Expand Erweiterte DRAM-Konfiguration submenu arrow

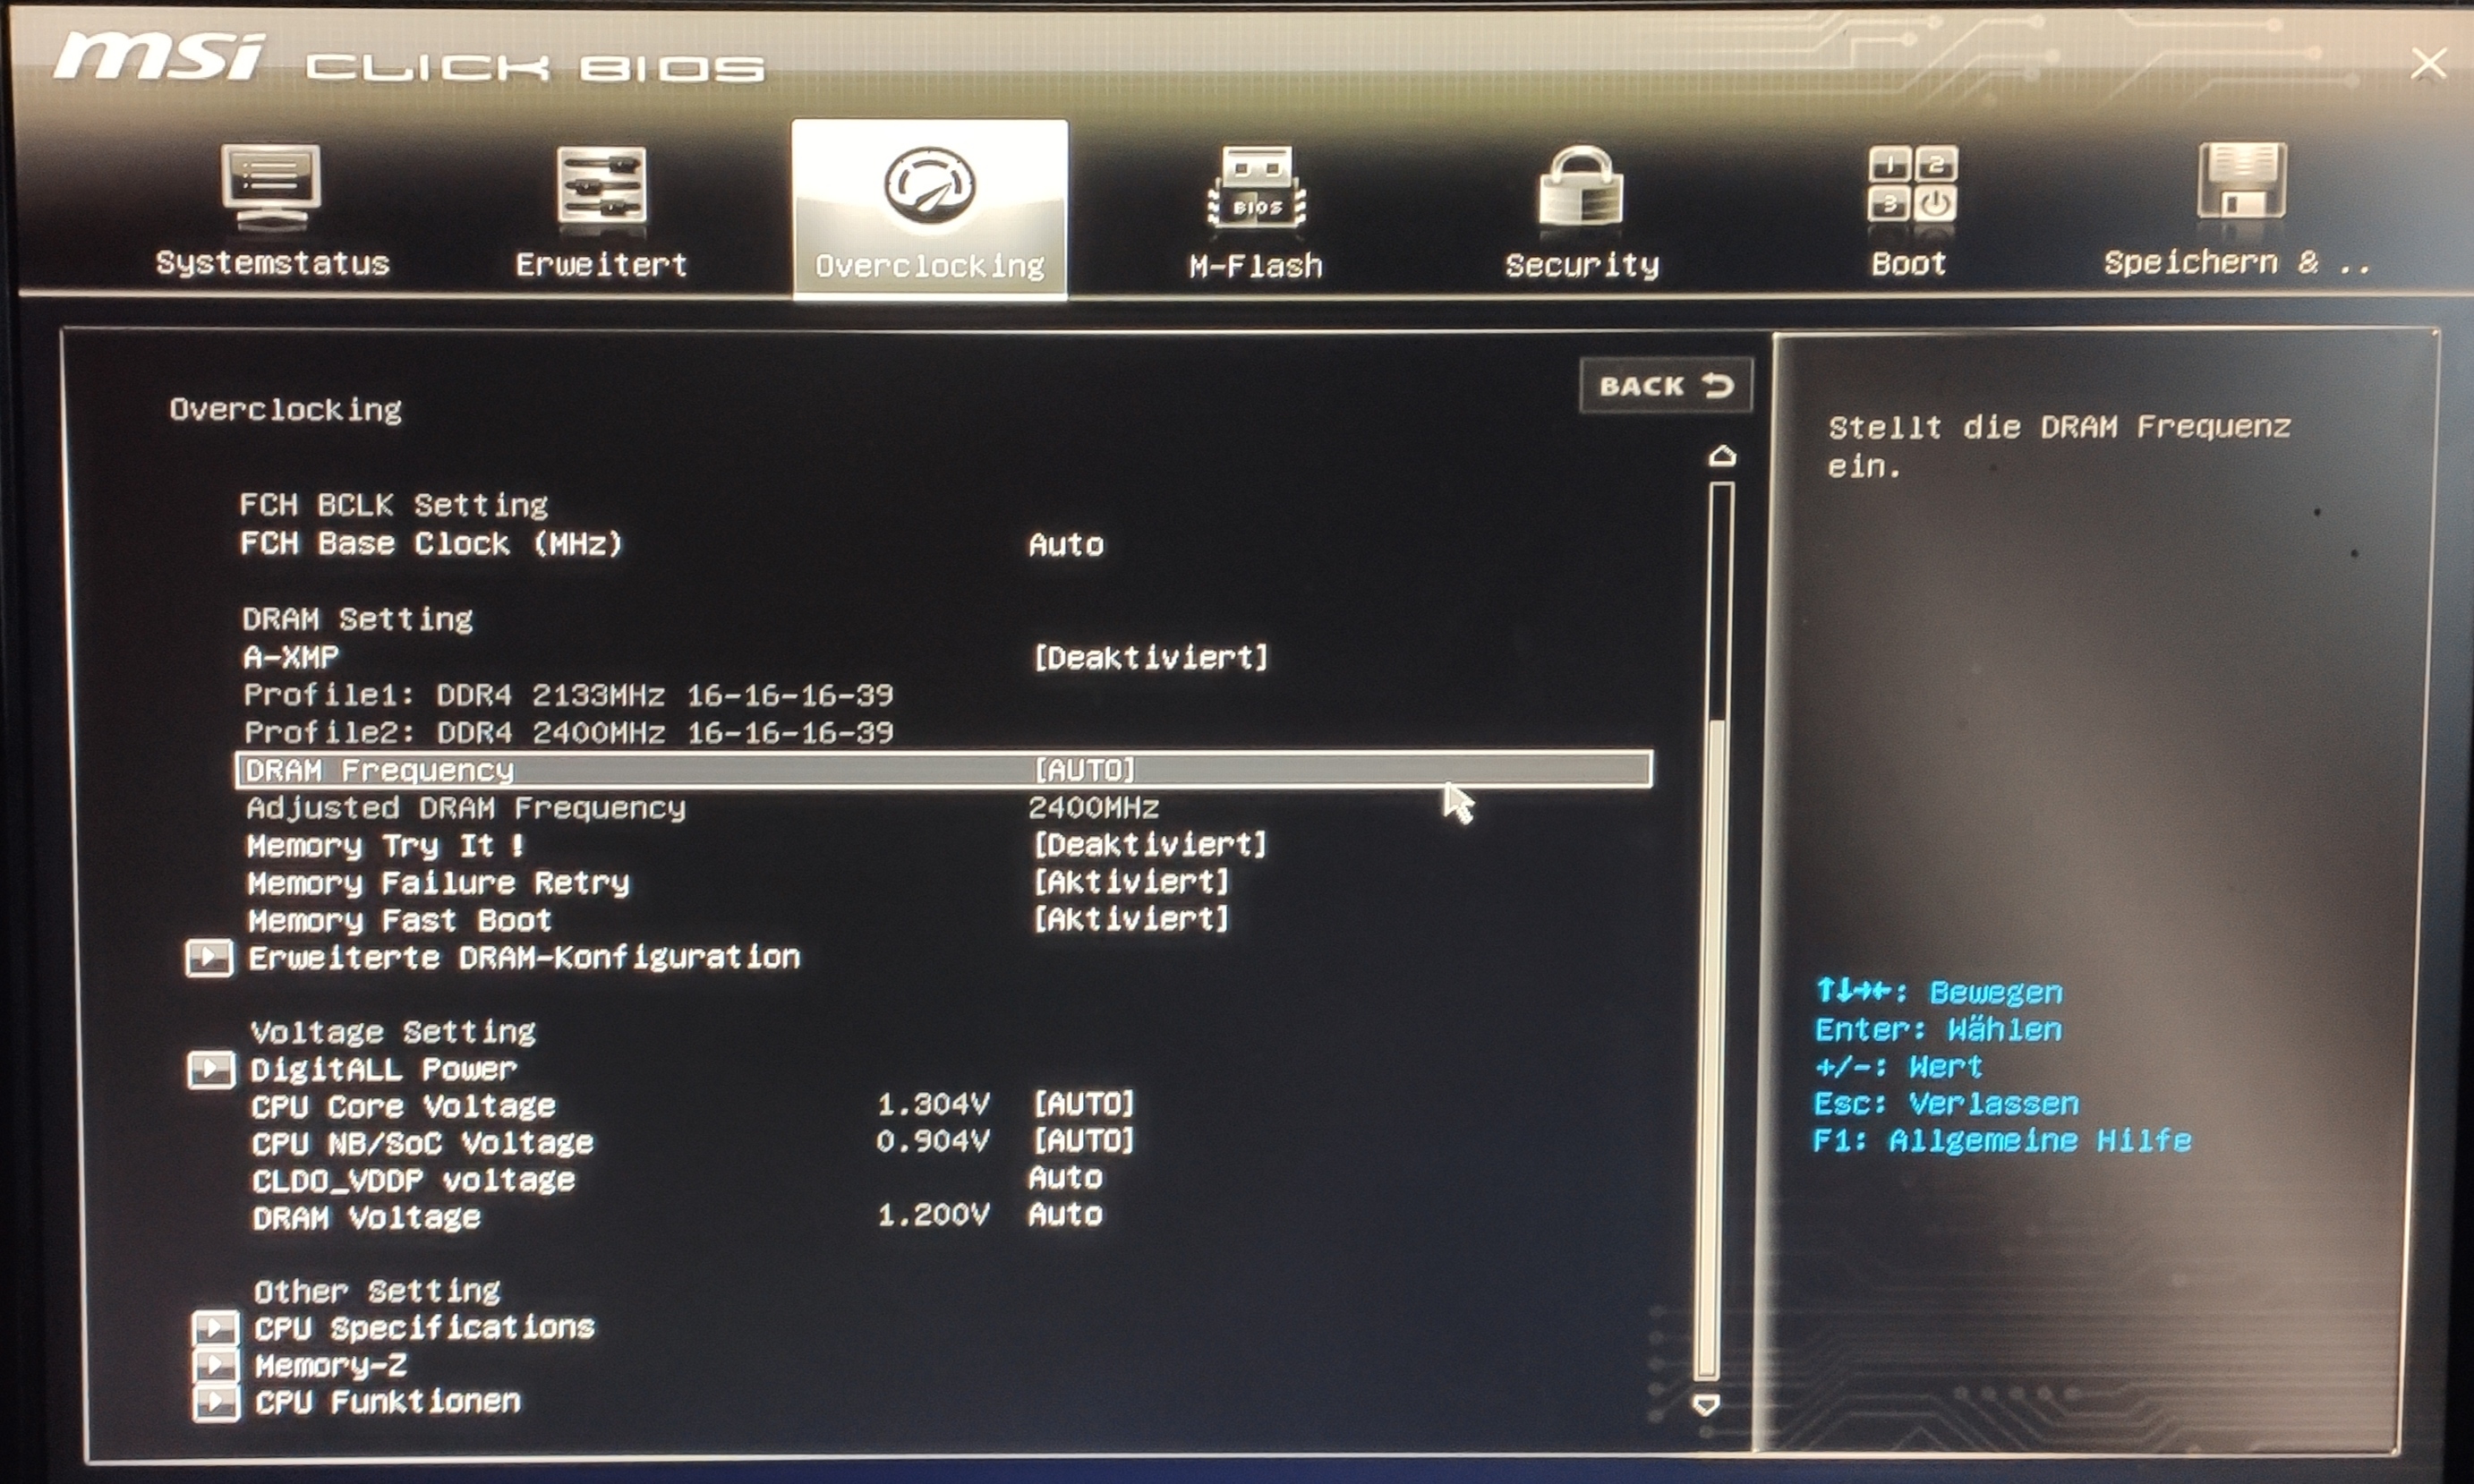point(209,958)
